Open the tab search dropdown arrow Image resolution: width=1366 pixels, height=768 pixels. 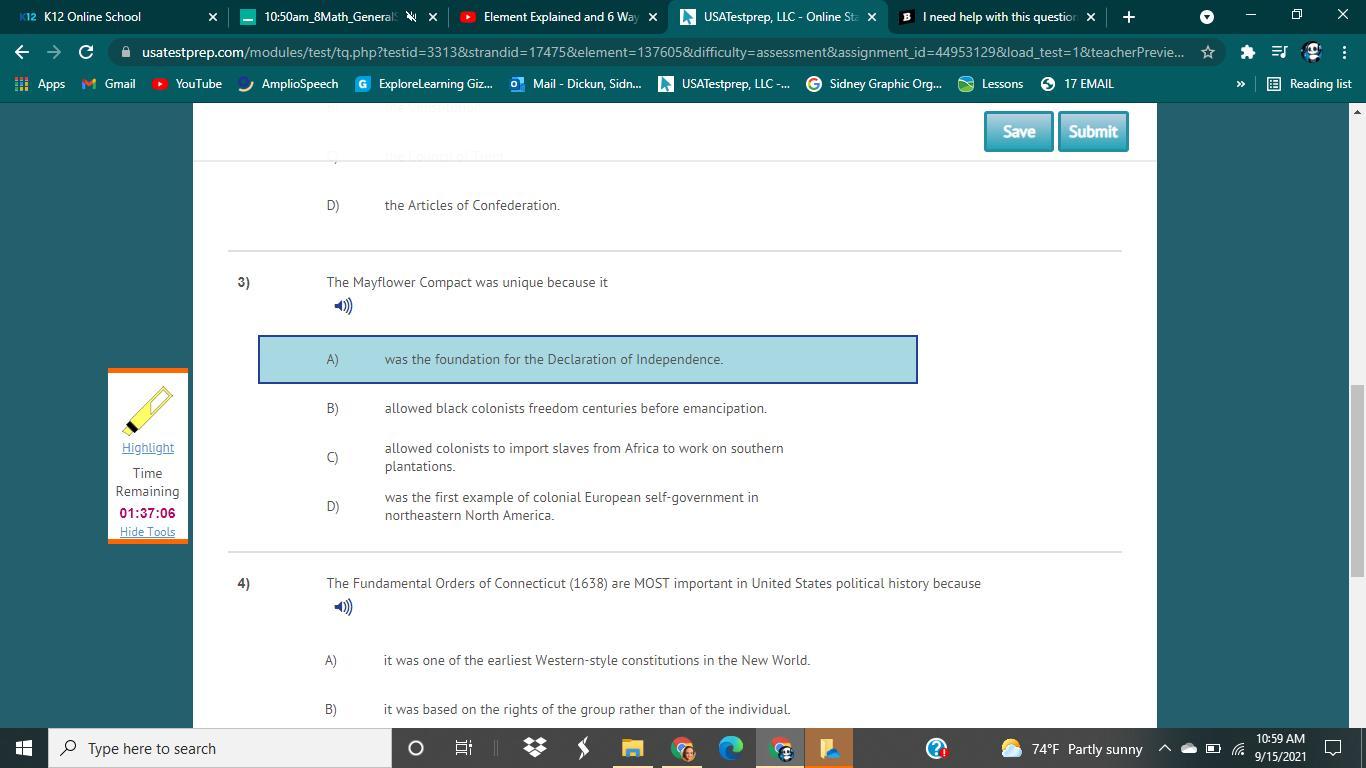1207,17
